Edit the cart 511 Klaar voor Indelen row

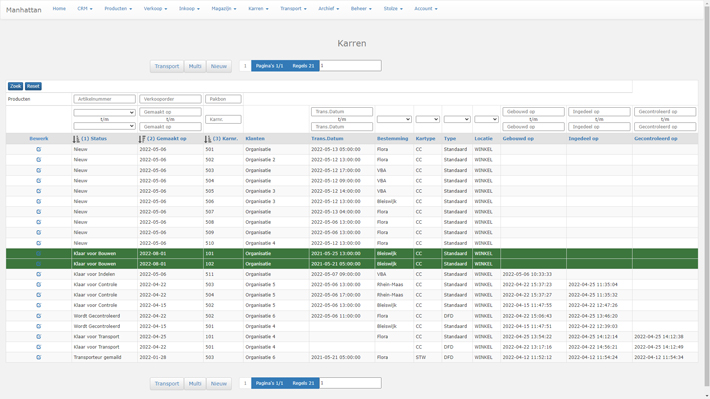pyautogui.click(x=38, y=274)
